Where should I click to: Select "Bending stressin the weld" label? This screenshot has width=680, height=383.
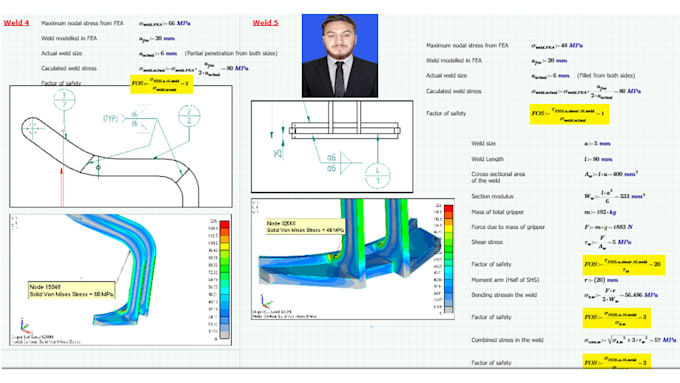coord(504,295)
